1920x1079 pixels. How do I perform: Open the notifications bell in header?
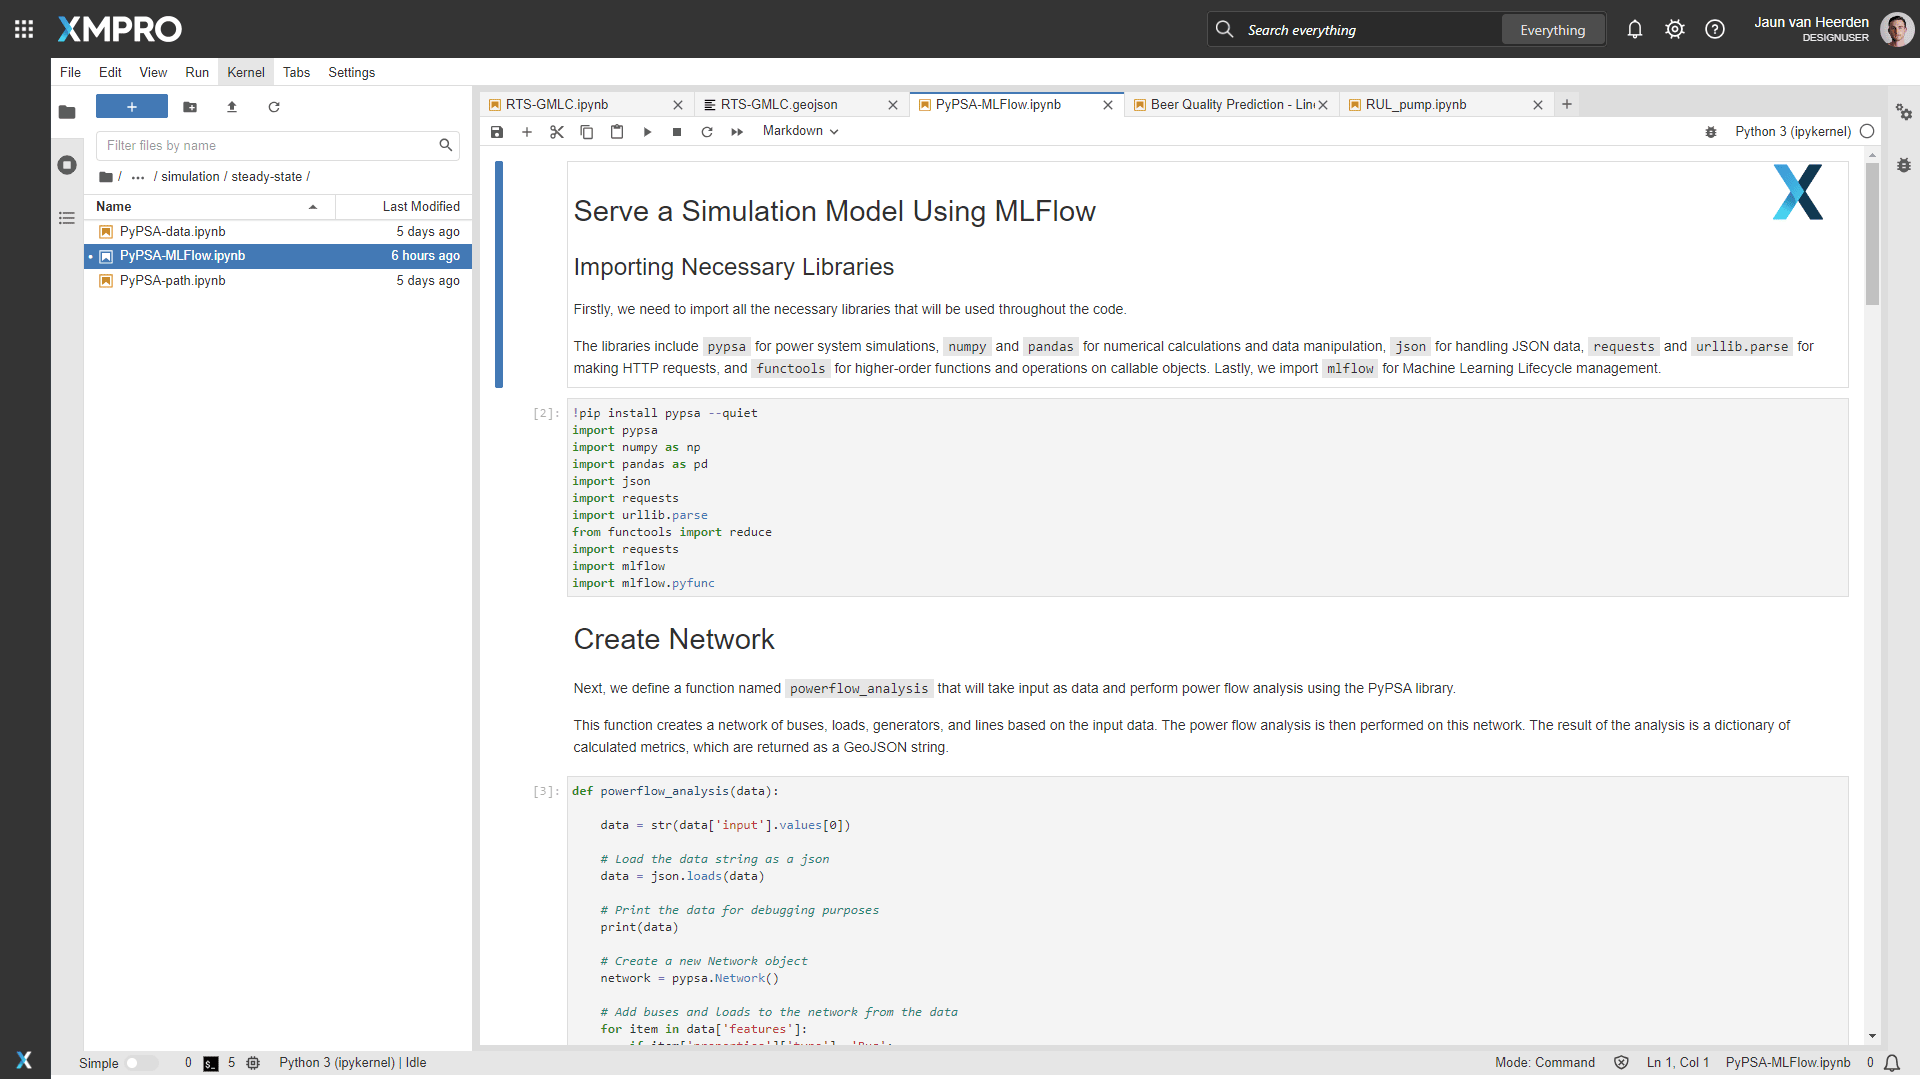pos(1634,30)
